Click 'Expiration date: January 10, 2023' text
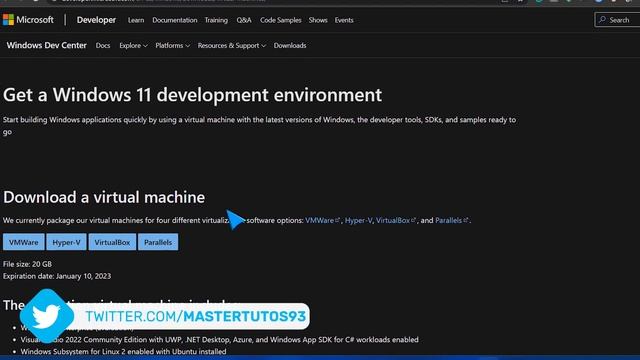Screen dimensions: 640x360 (x=57, y=276)
